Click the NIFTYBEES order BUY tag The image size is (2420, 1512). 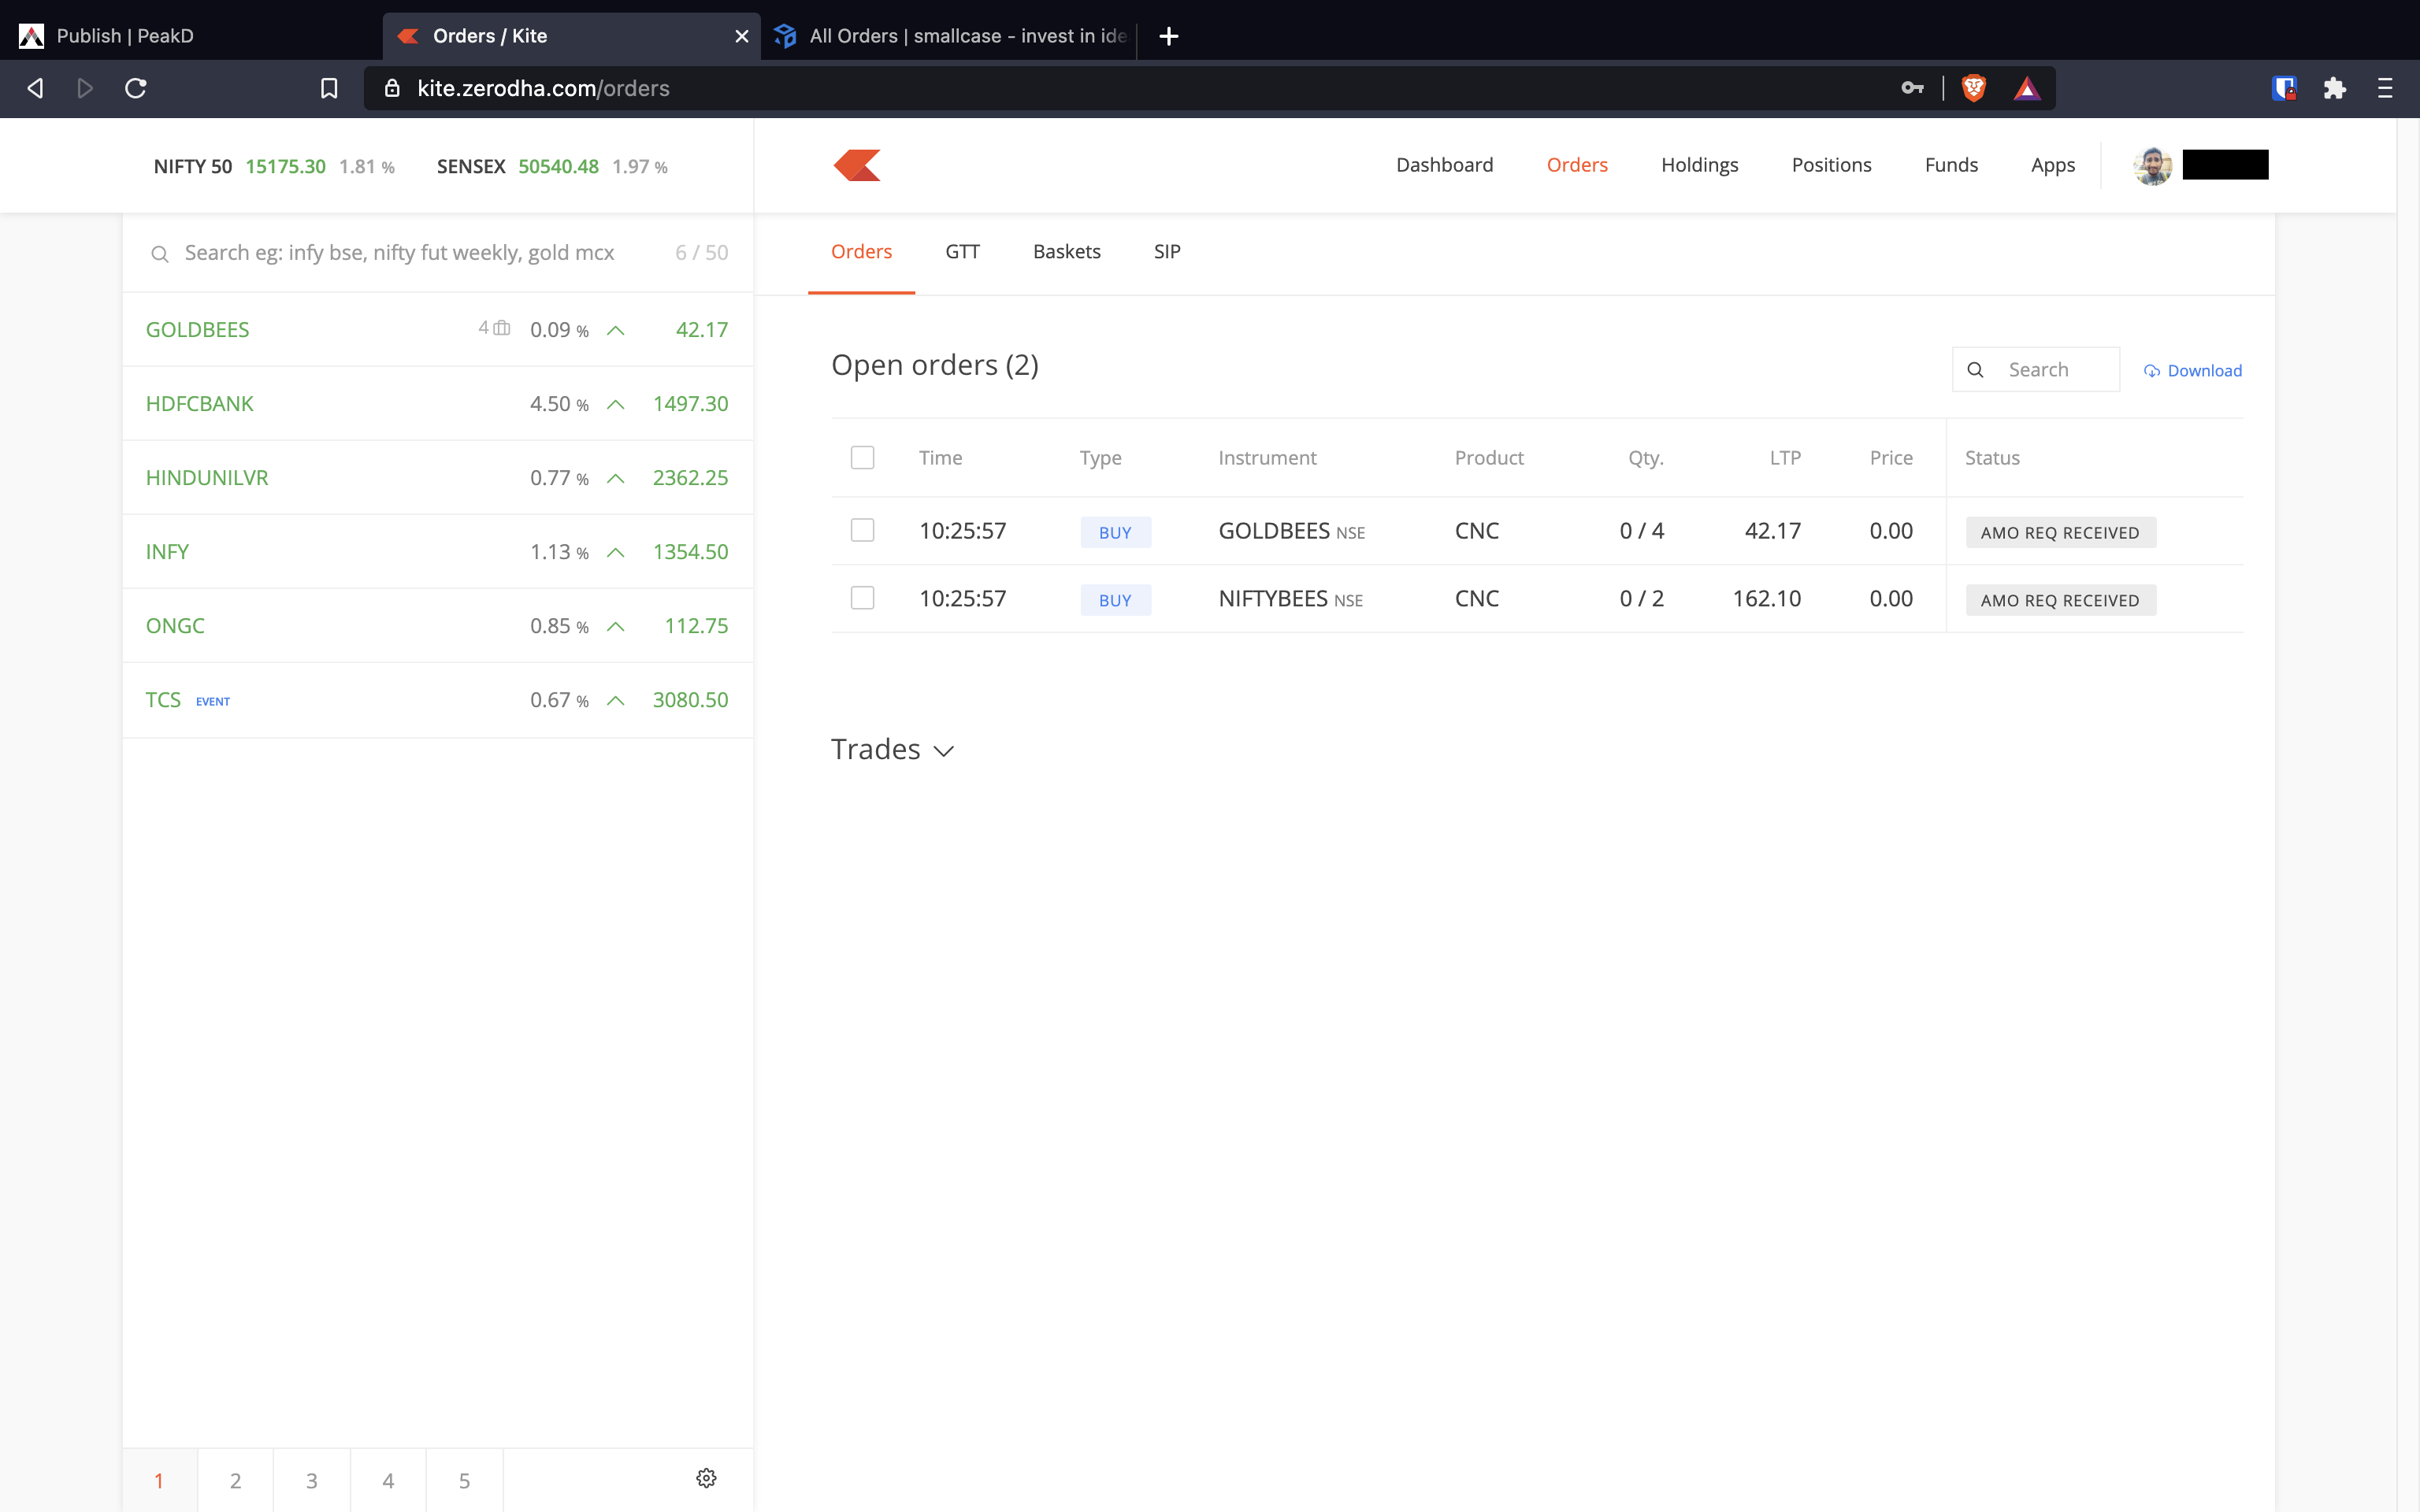coord(1115,600)
